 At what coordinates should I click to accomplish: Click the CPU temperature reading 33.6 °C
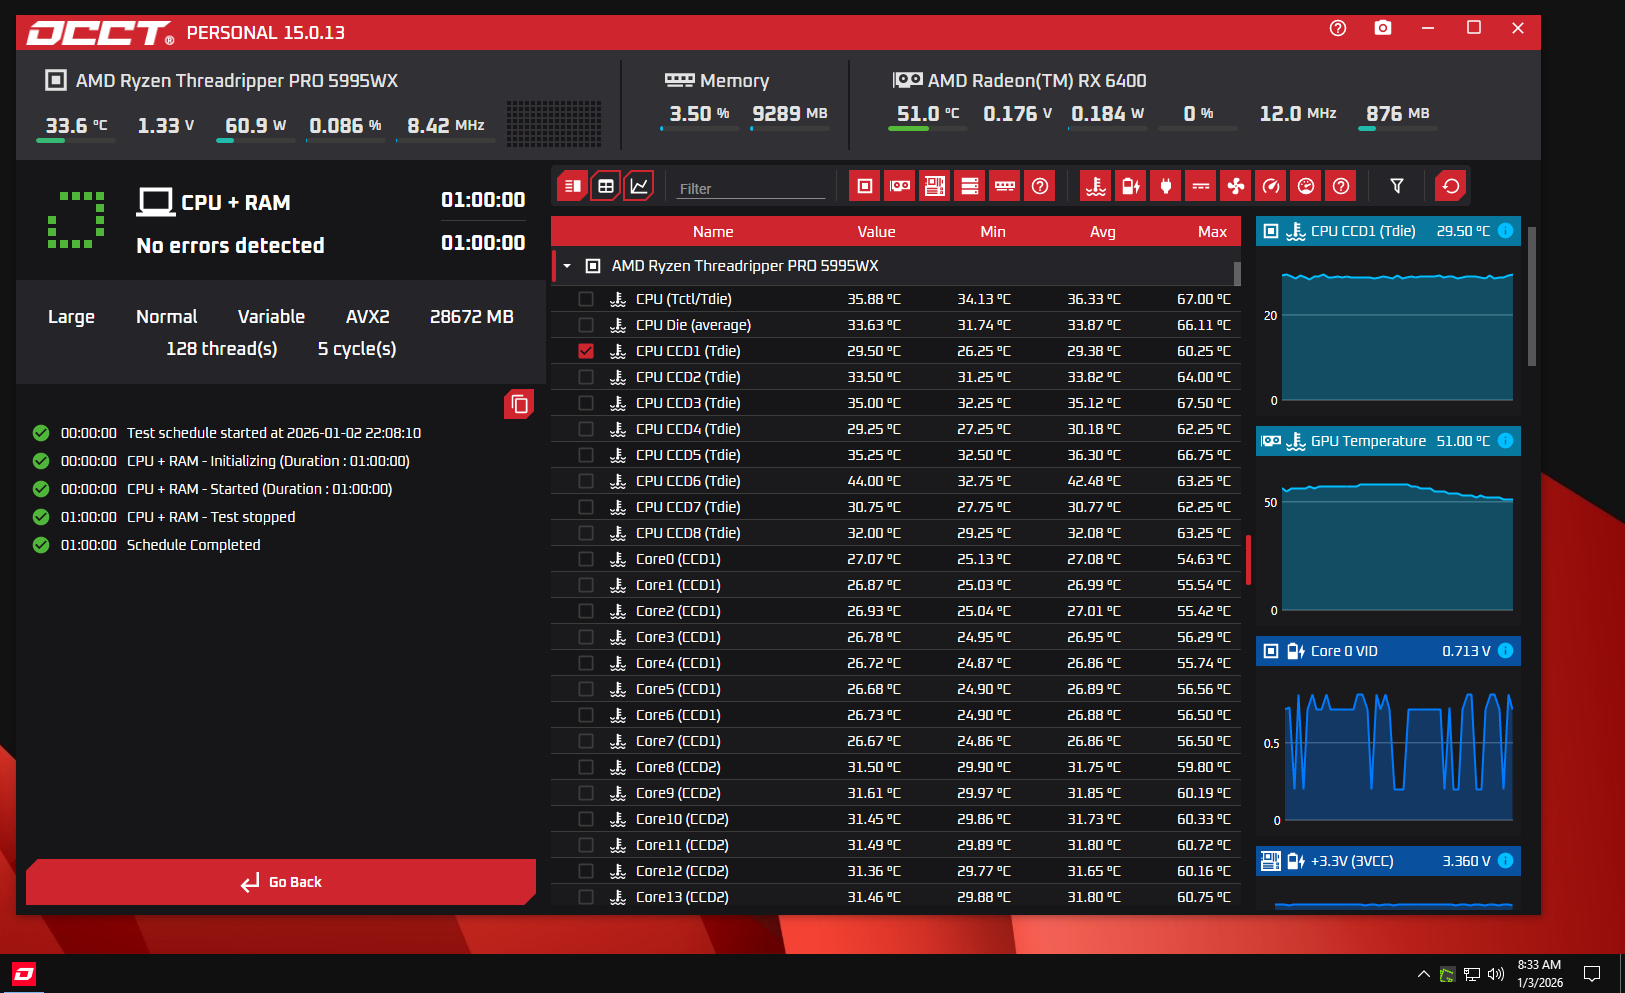click(76, 126)
